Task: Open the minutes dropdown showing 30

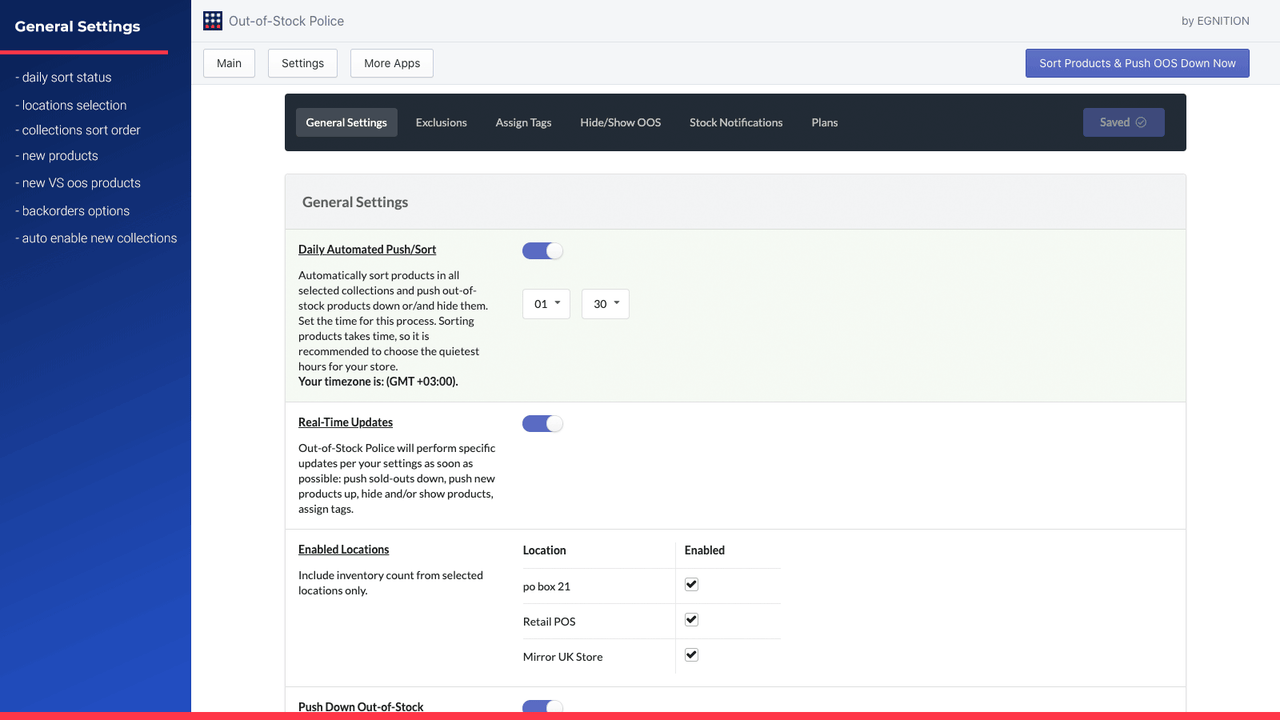Action: pos(605,304)
